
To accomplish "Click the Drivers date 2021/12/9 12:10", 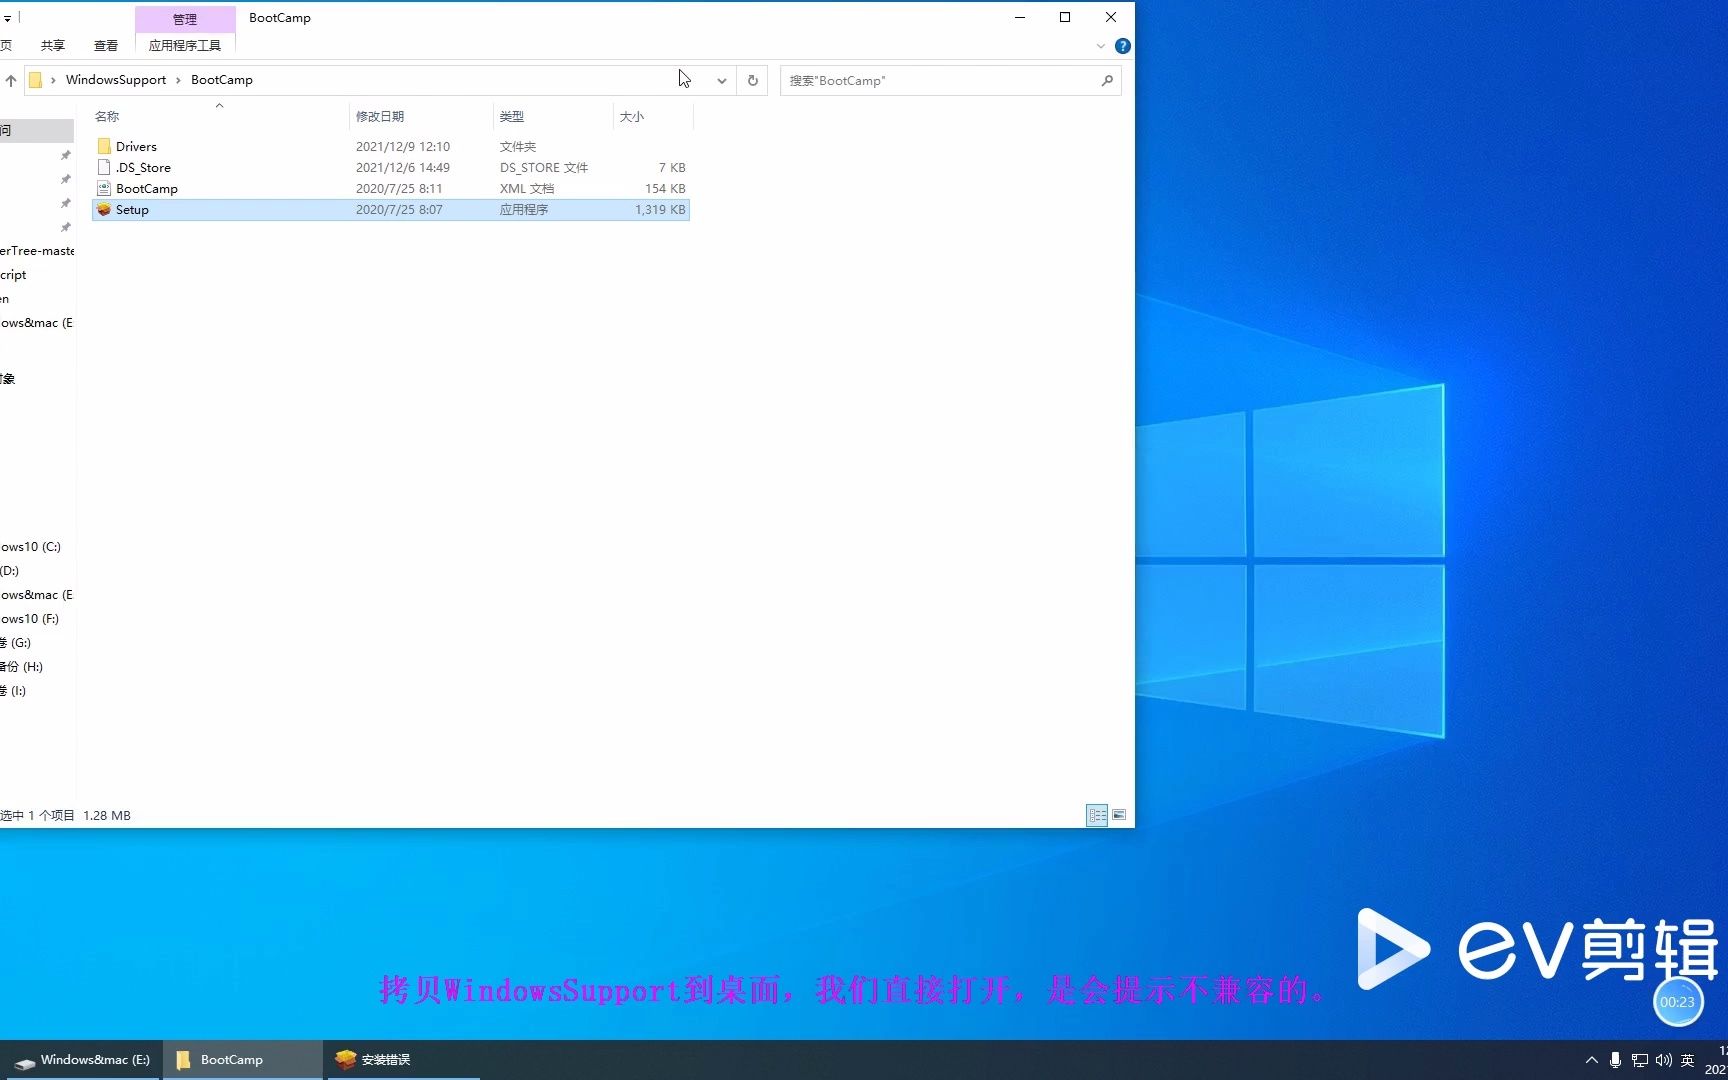I will (403, 146).
